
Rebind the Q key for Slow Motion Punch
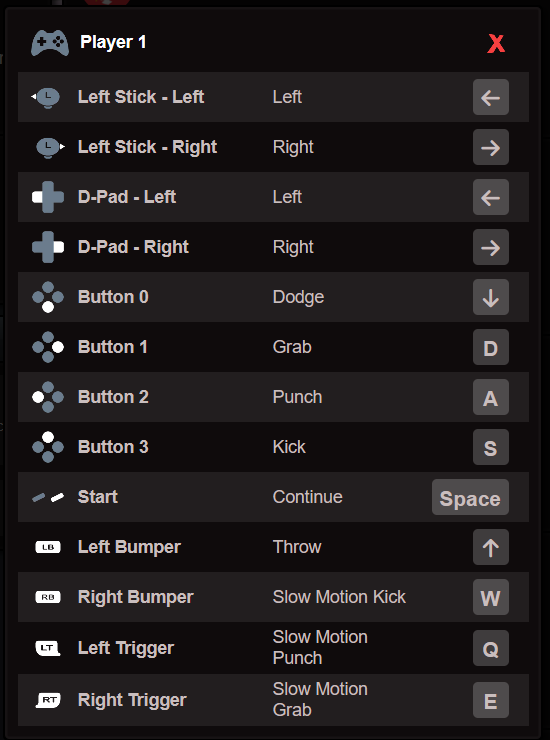click(491, 648)
